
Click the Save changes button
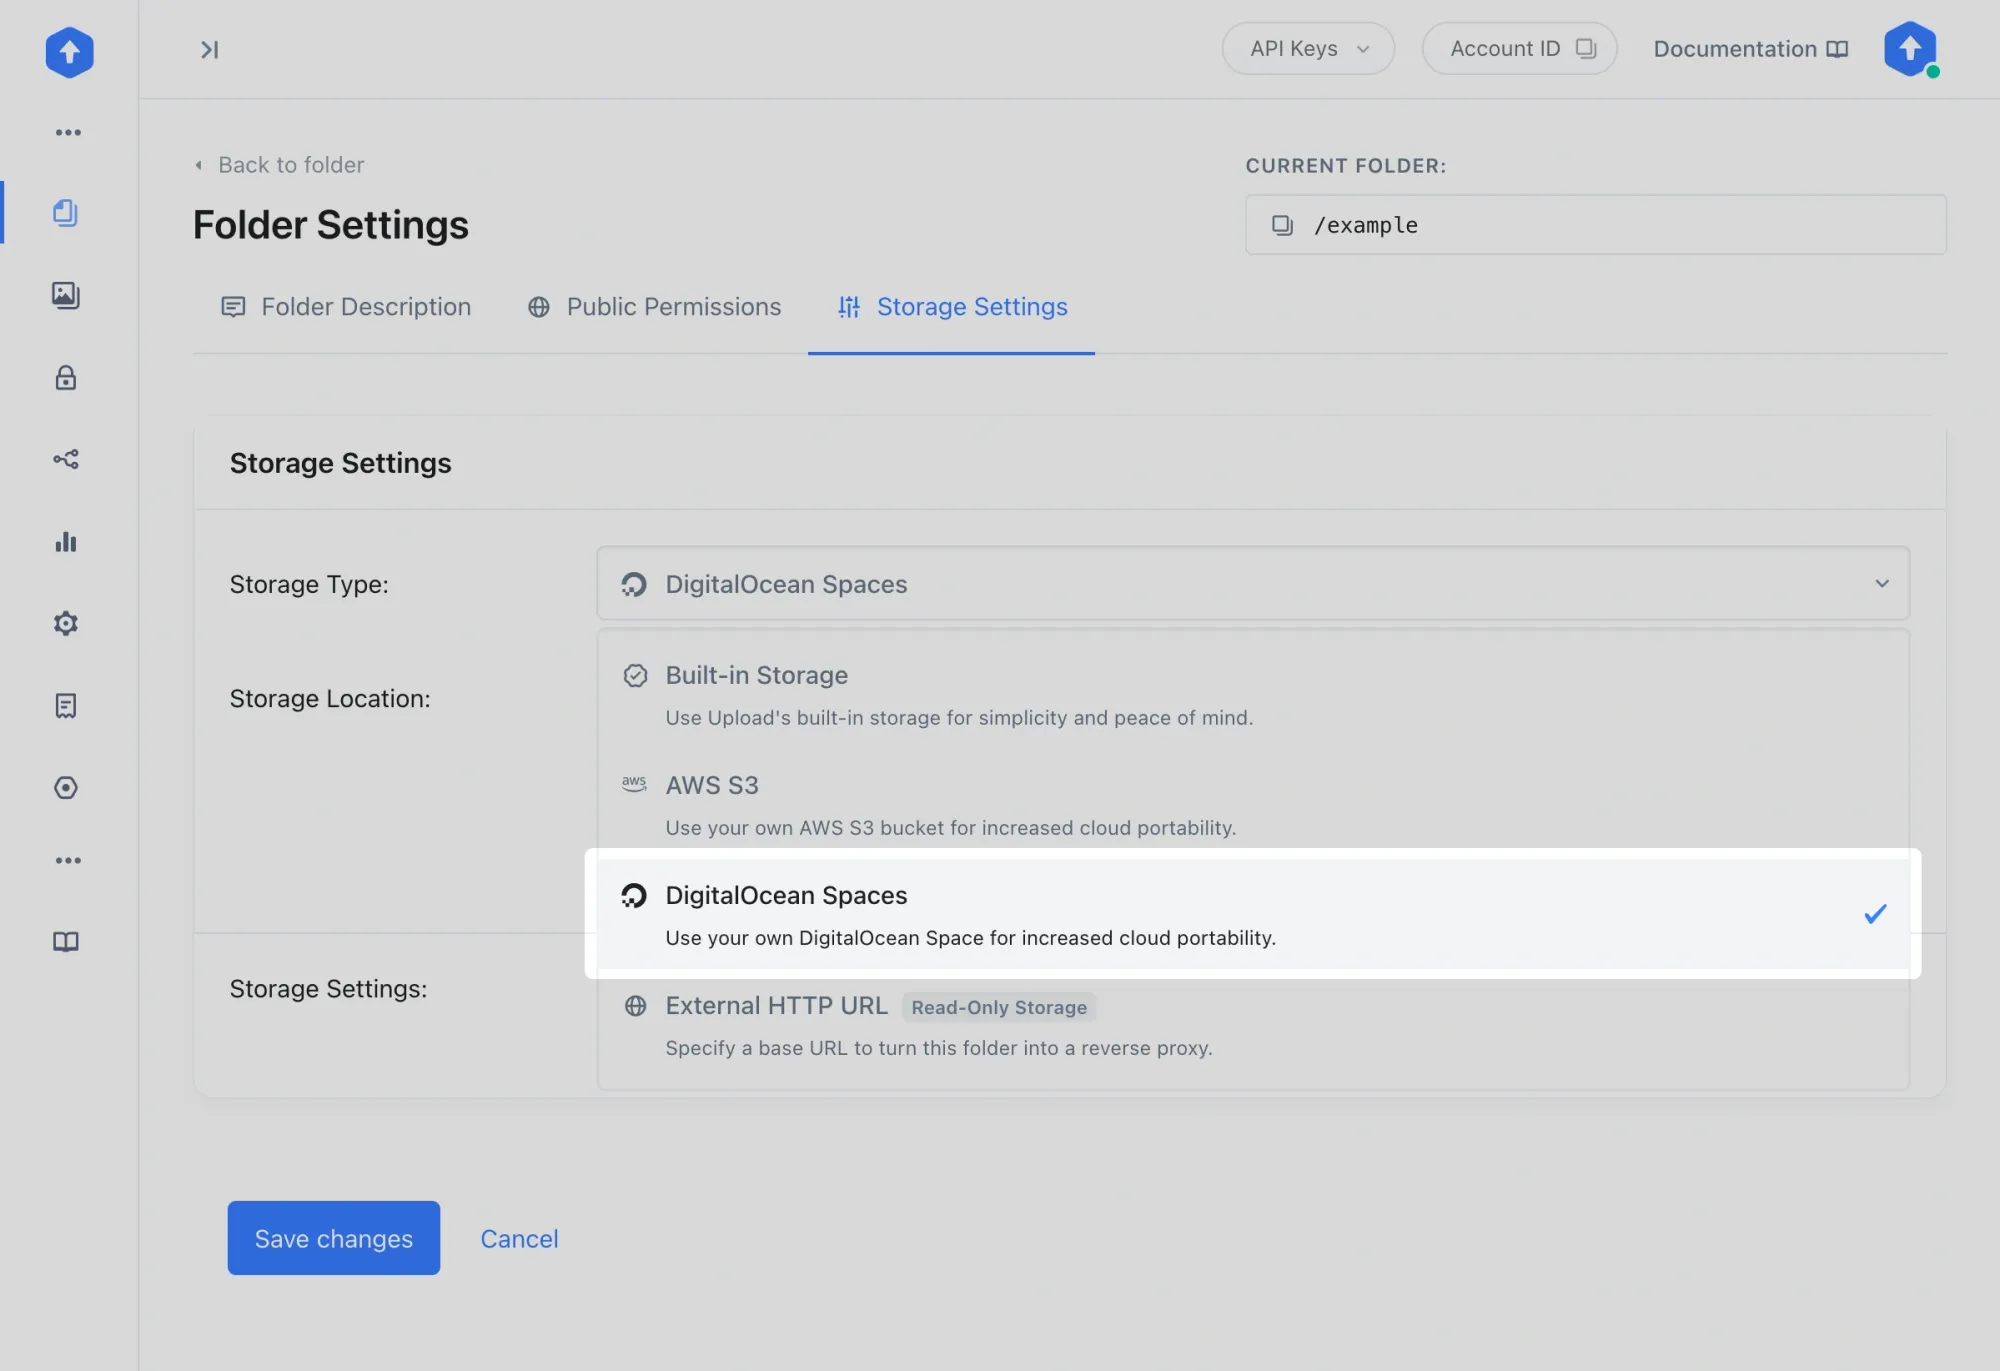coord(333,1238)
